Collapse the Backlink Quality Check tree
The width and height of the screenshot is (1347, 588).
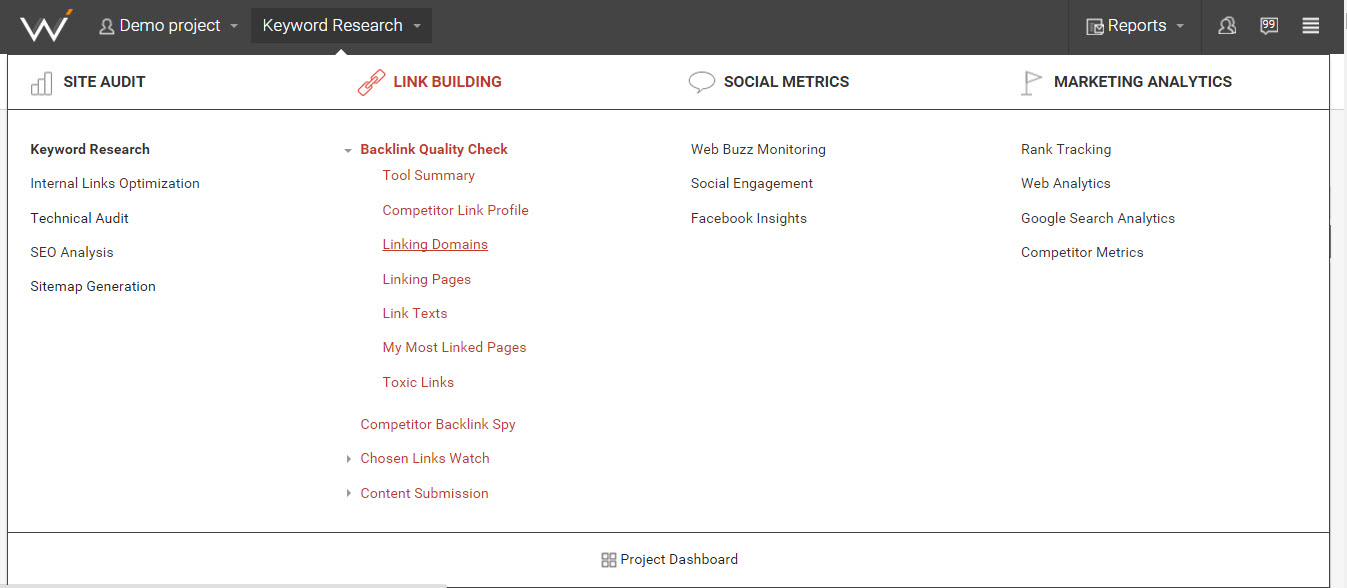tap(348, 150)
